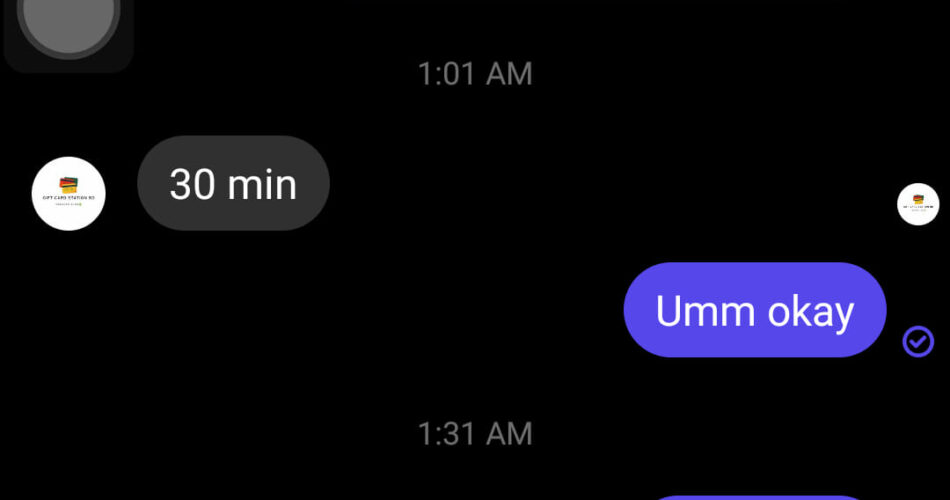Tap the 1:01 AM timestamp
This screenshot has height=500, width=950.
pyautogui.click(x=475, y=74)
